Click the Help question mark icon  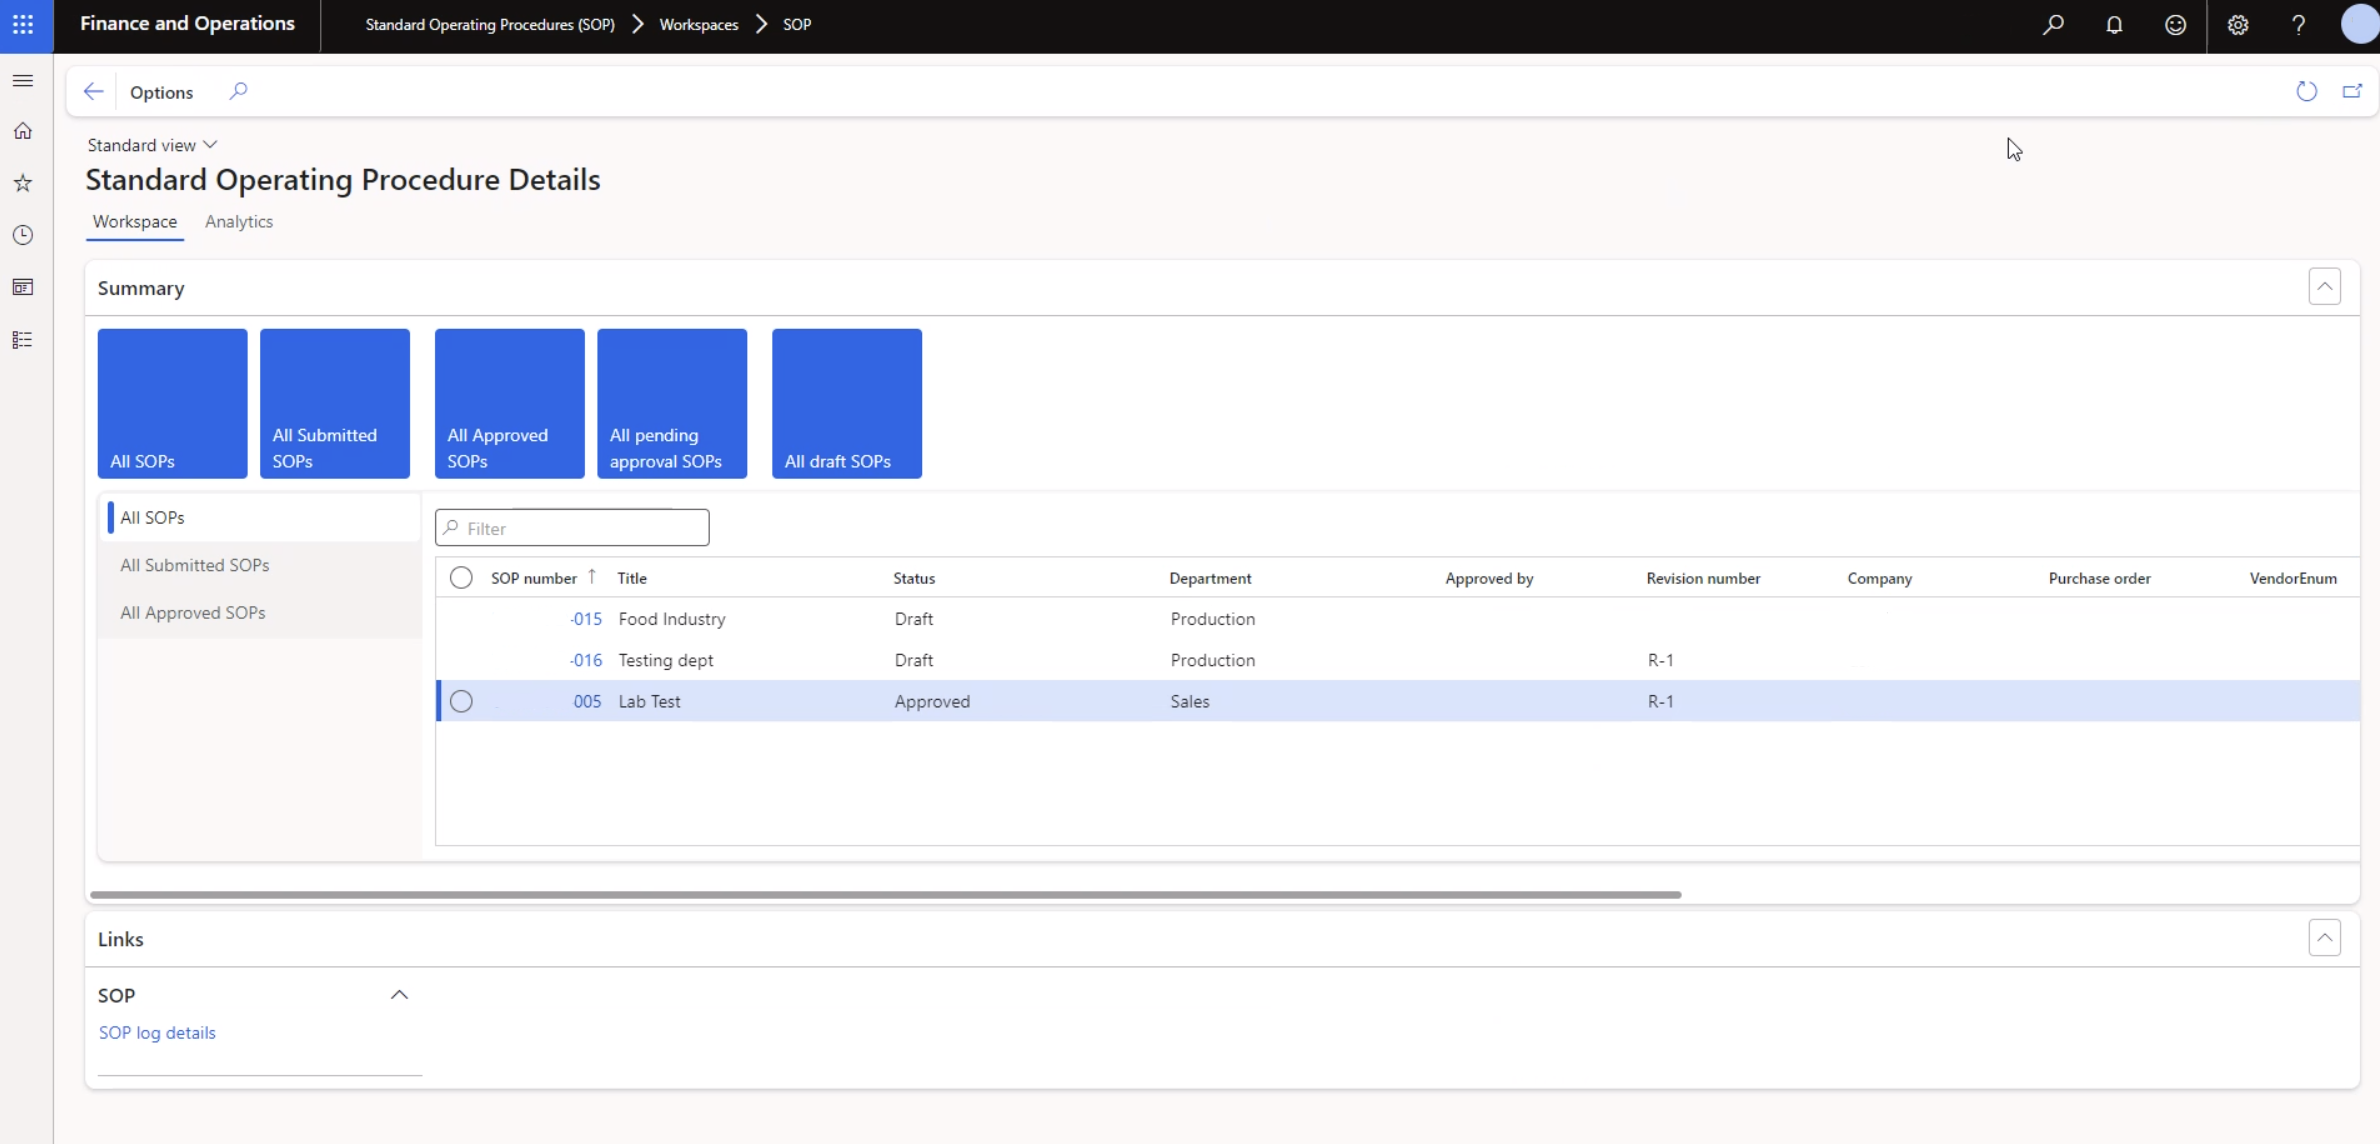click(2298, 23)
